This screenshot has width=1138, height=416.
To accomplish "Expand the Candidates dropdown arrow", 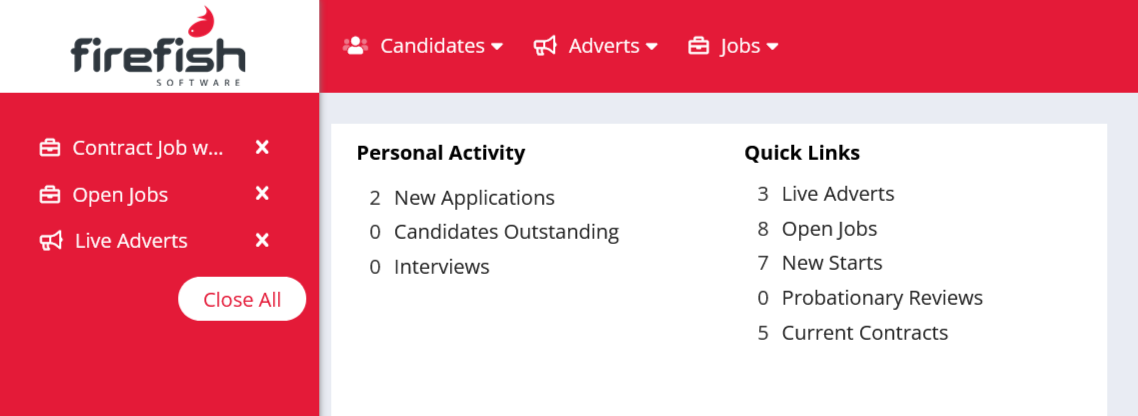I will (x=497, y=46).
